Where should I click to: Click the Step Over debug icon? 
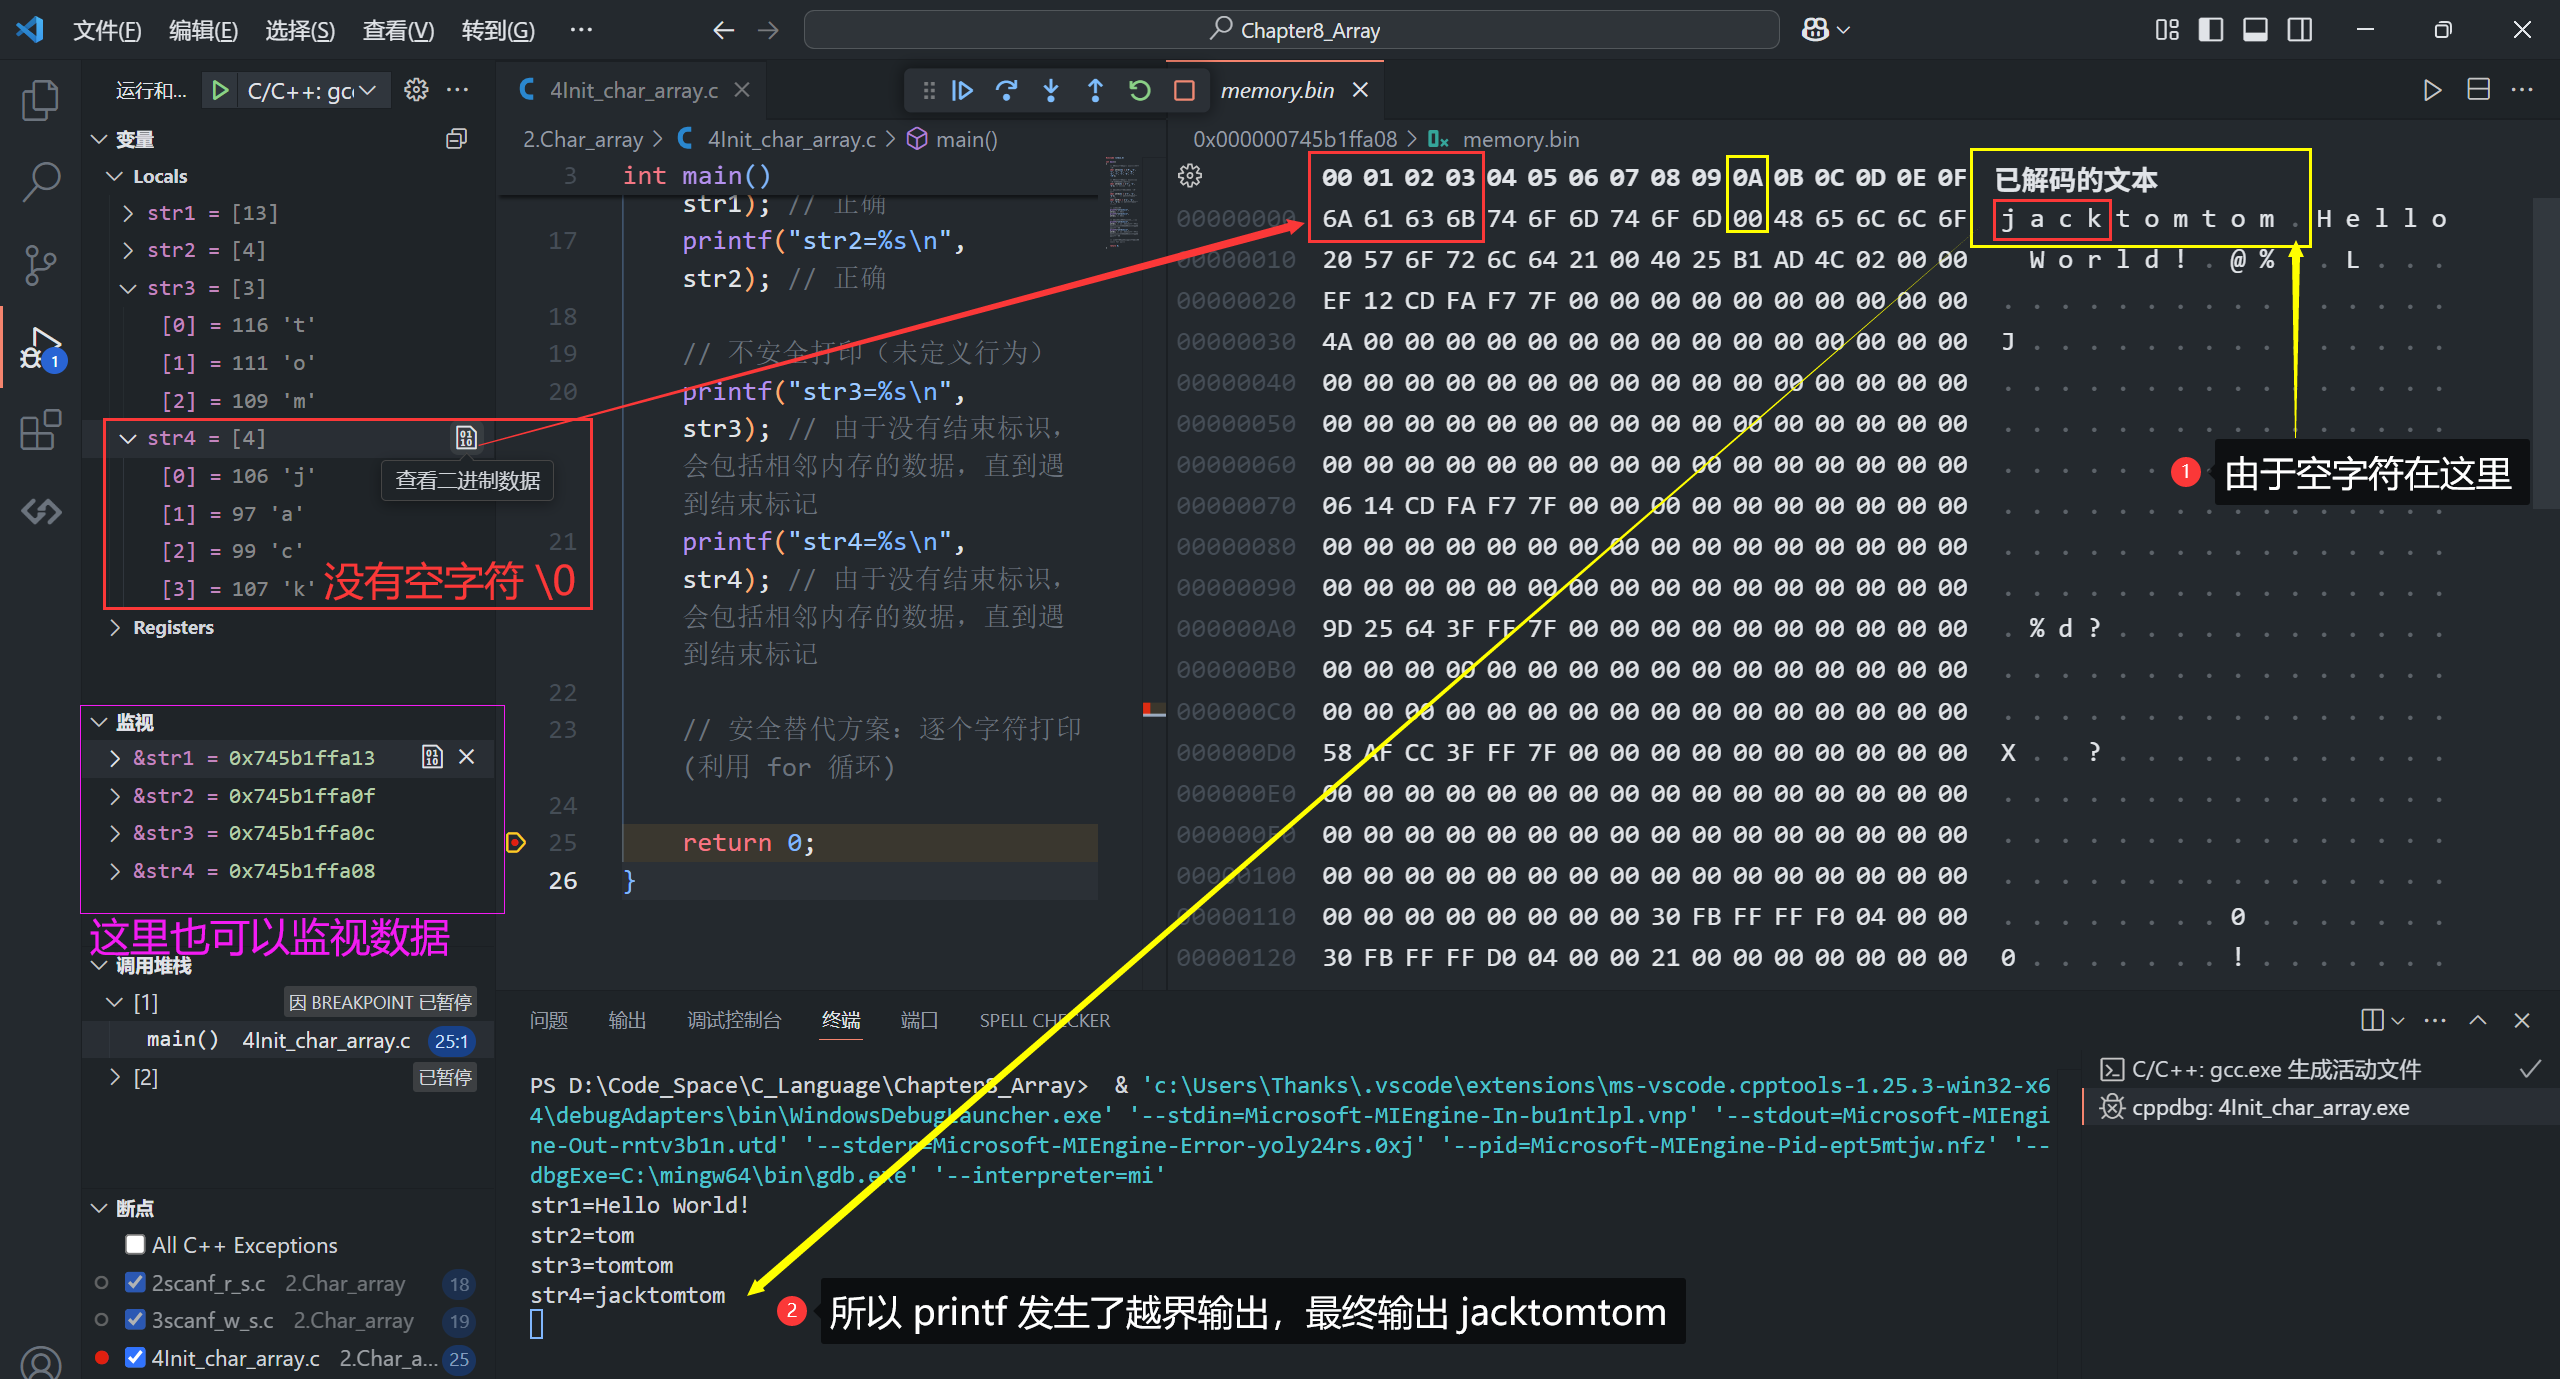coord(1006,91)
